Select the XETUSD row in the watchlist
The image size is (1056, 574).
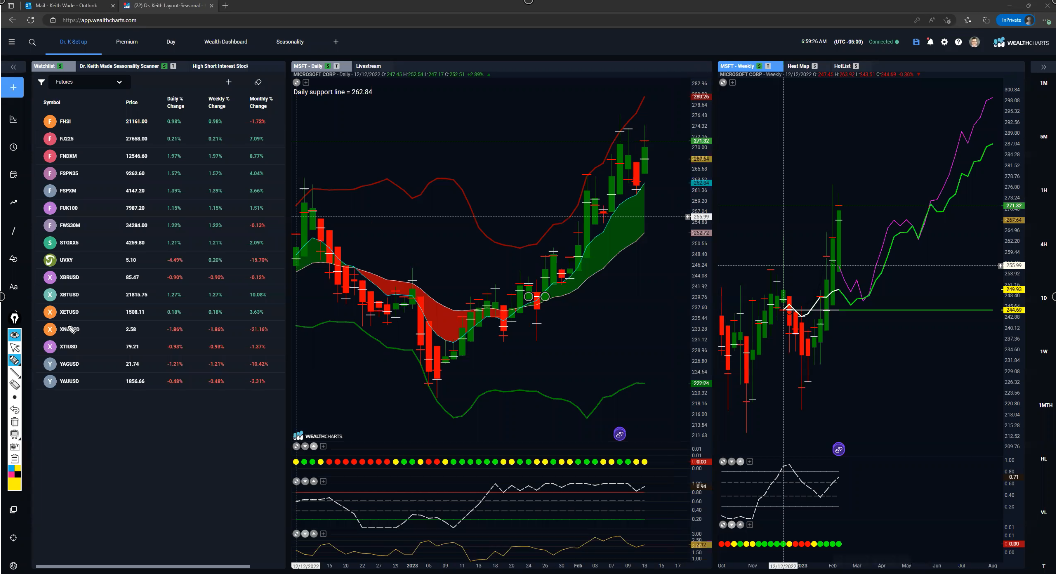coord(160,312)
